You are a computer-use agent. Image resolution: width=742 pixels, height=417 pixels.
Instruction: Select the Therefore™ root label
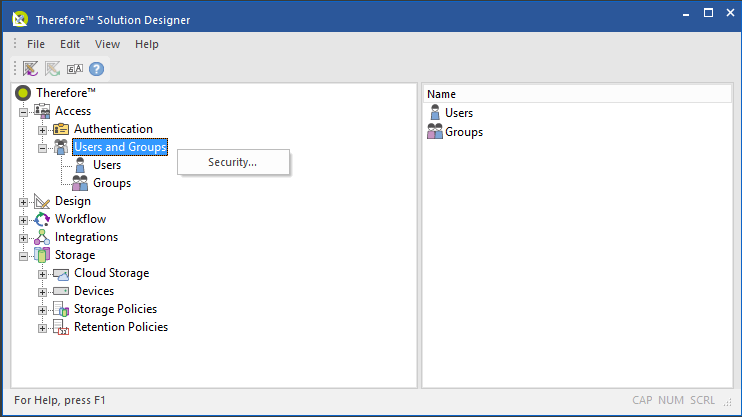coord(66,93)
